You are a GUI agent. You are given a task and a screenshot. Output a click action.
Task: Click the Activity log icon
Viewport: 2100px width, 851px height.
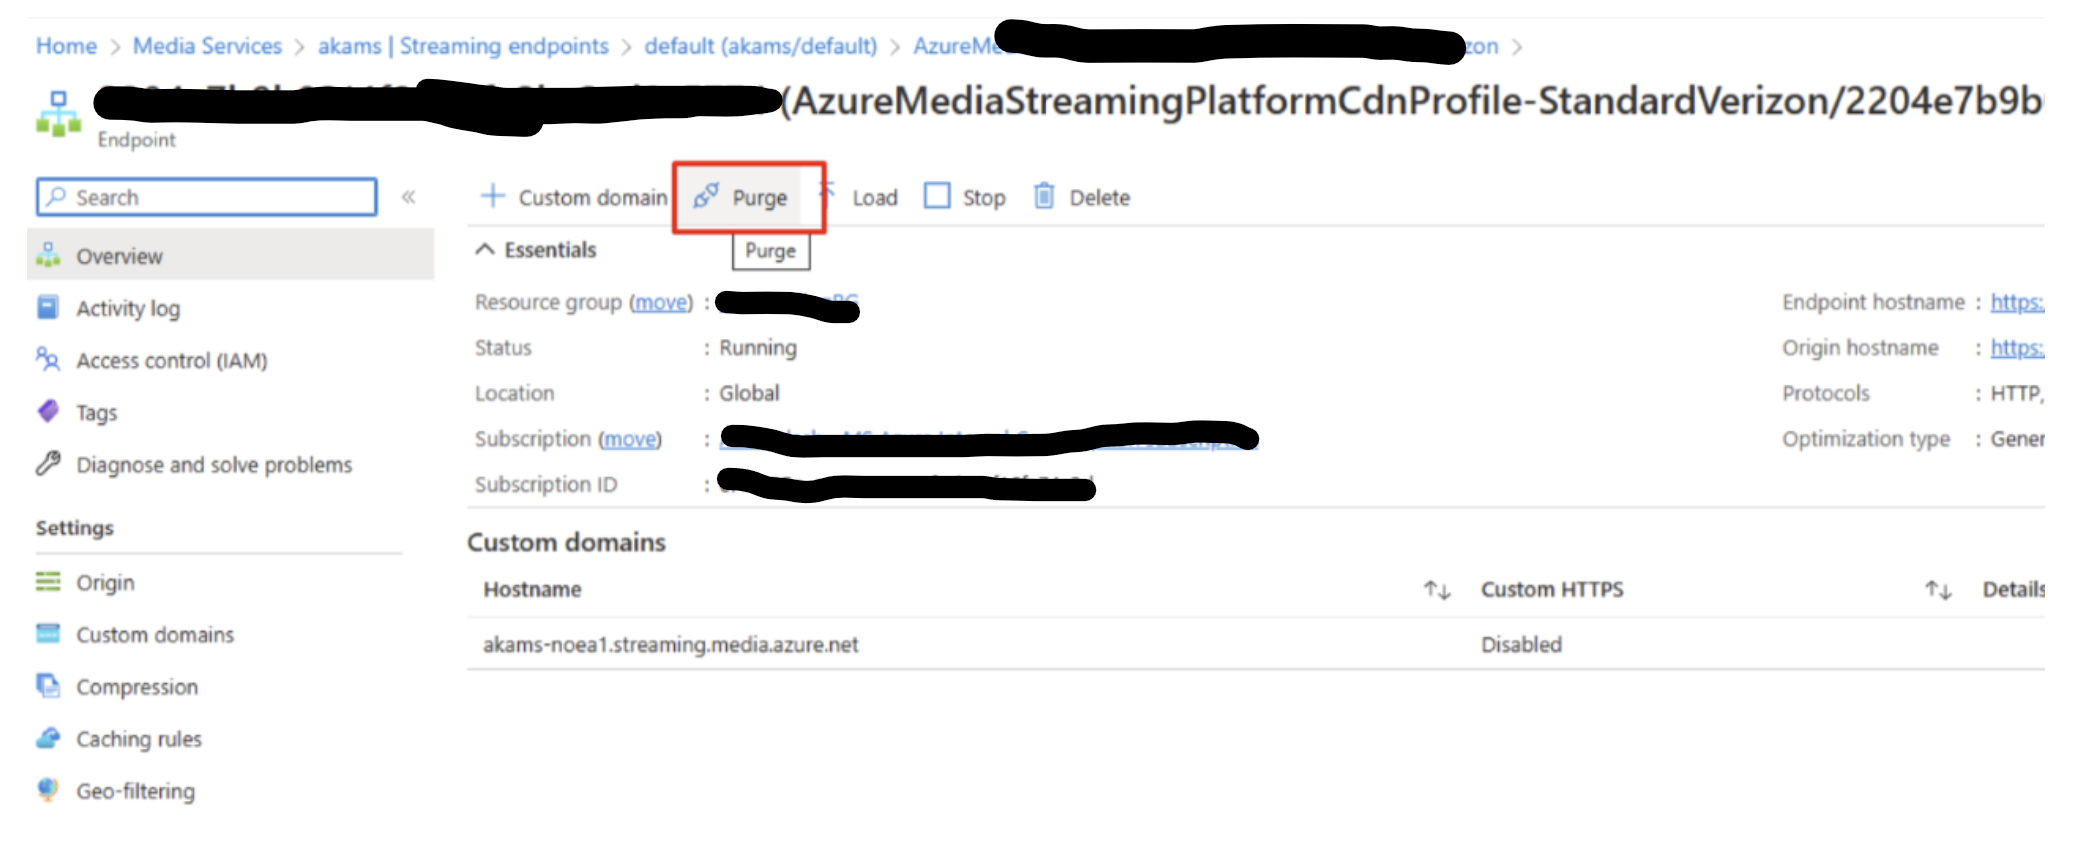click(48, 307)
